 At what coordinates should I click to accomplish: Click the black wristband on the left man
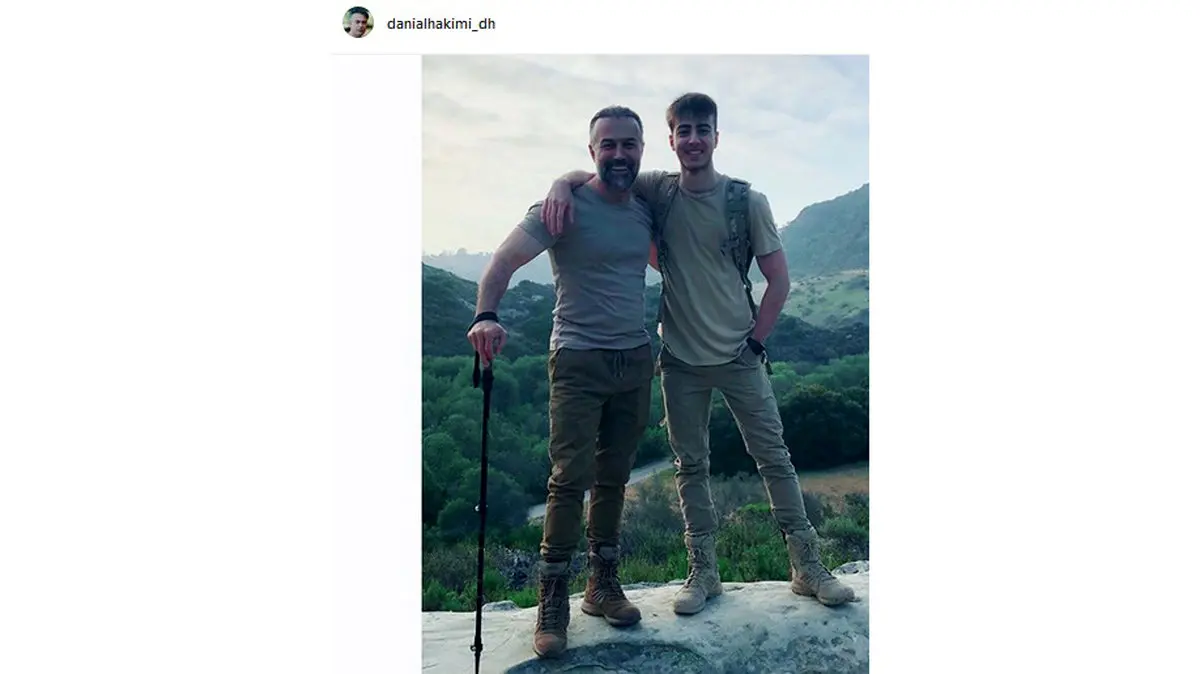pos(485,318)
